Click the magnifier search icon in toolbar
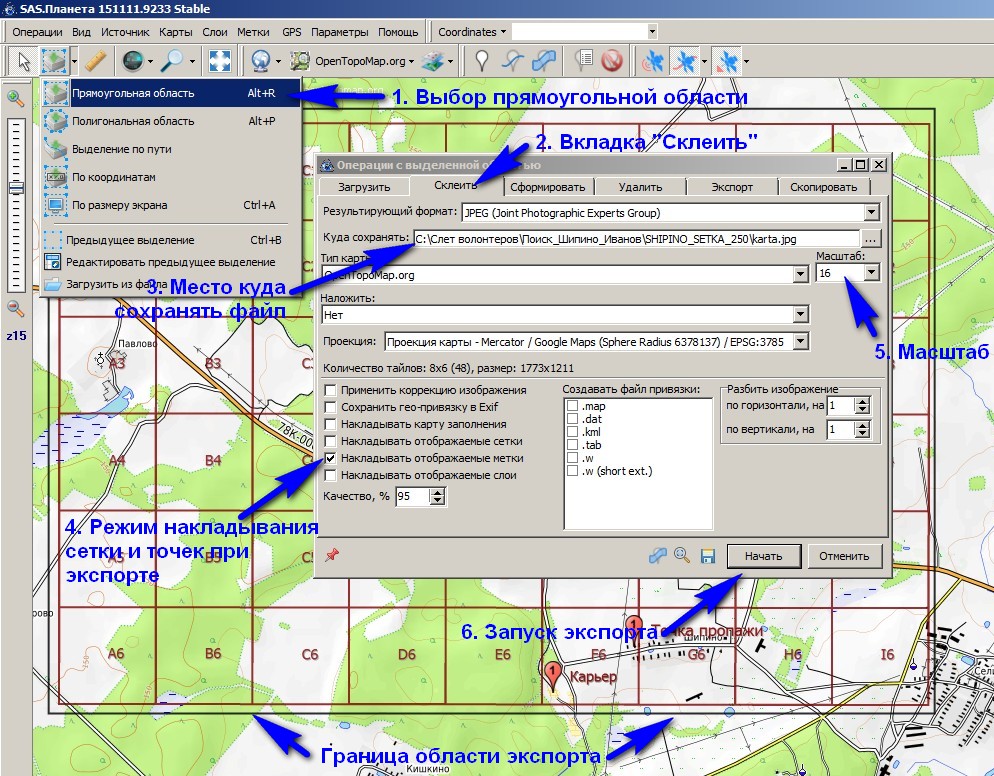This screenshot has width=994, height=776. point(171,61)
